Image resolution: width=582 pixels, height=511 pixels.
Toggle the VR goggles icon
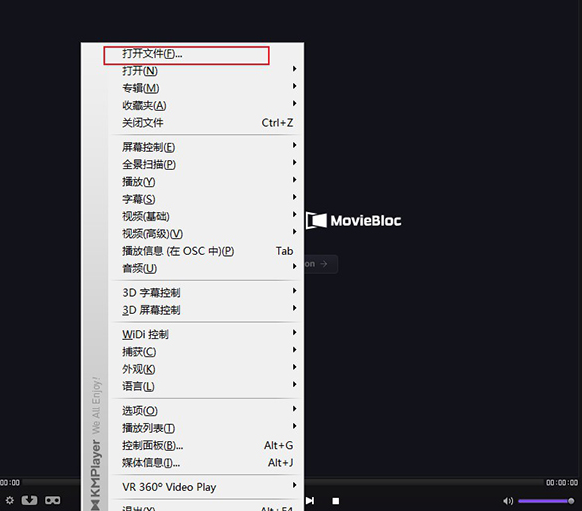(52, 500)
